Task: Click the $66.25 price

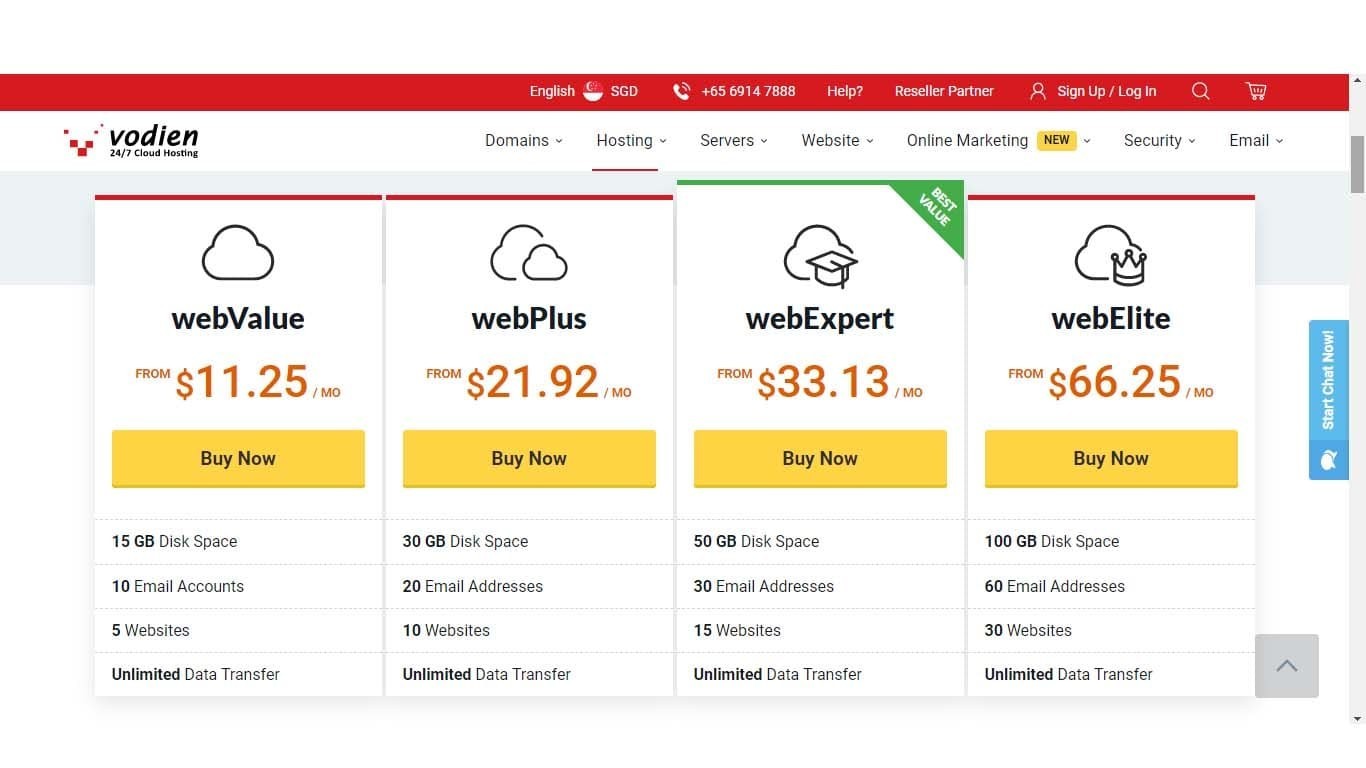Action: (x=1114, y=382)
